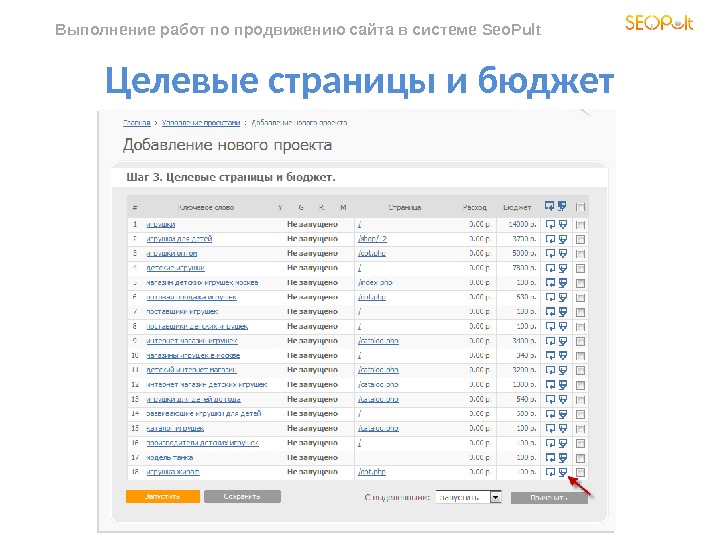Click the stand-bubble icon in row 17 'модель танка'

tap(563, 458)
